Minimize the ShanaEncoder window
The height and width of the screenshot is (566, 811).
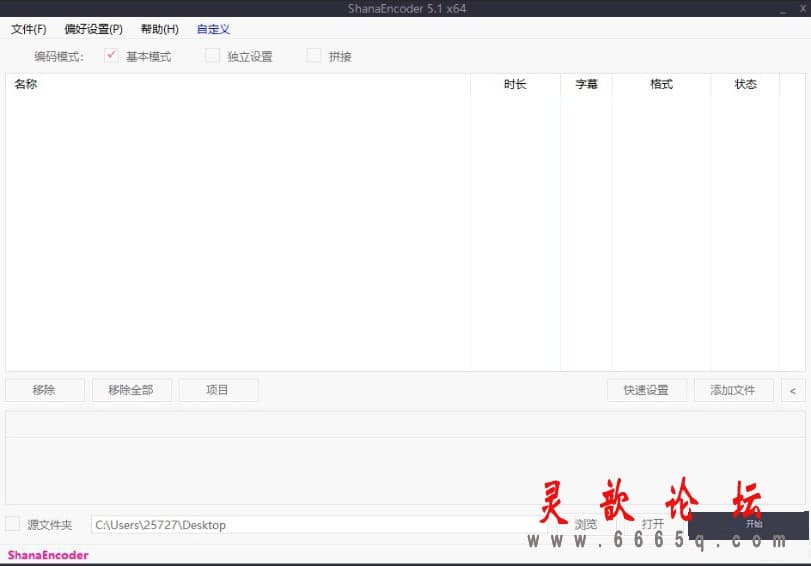[x=783, y=9]
